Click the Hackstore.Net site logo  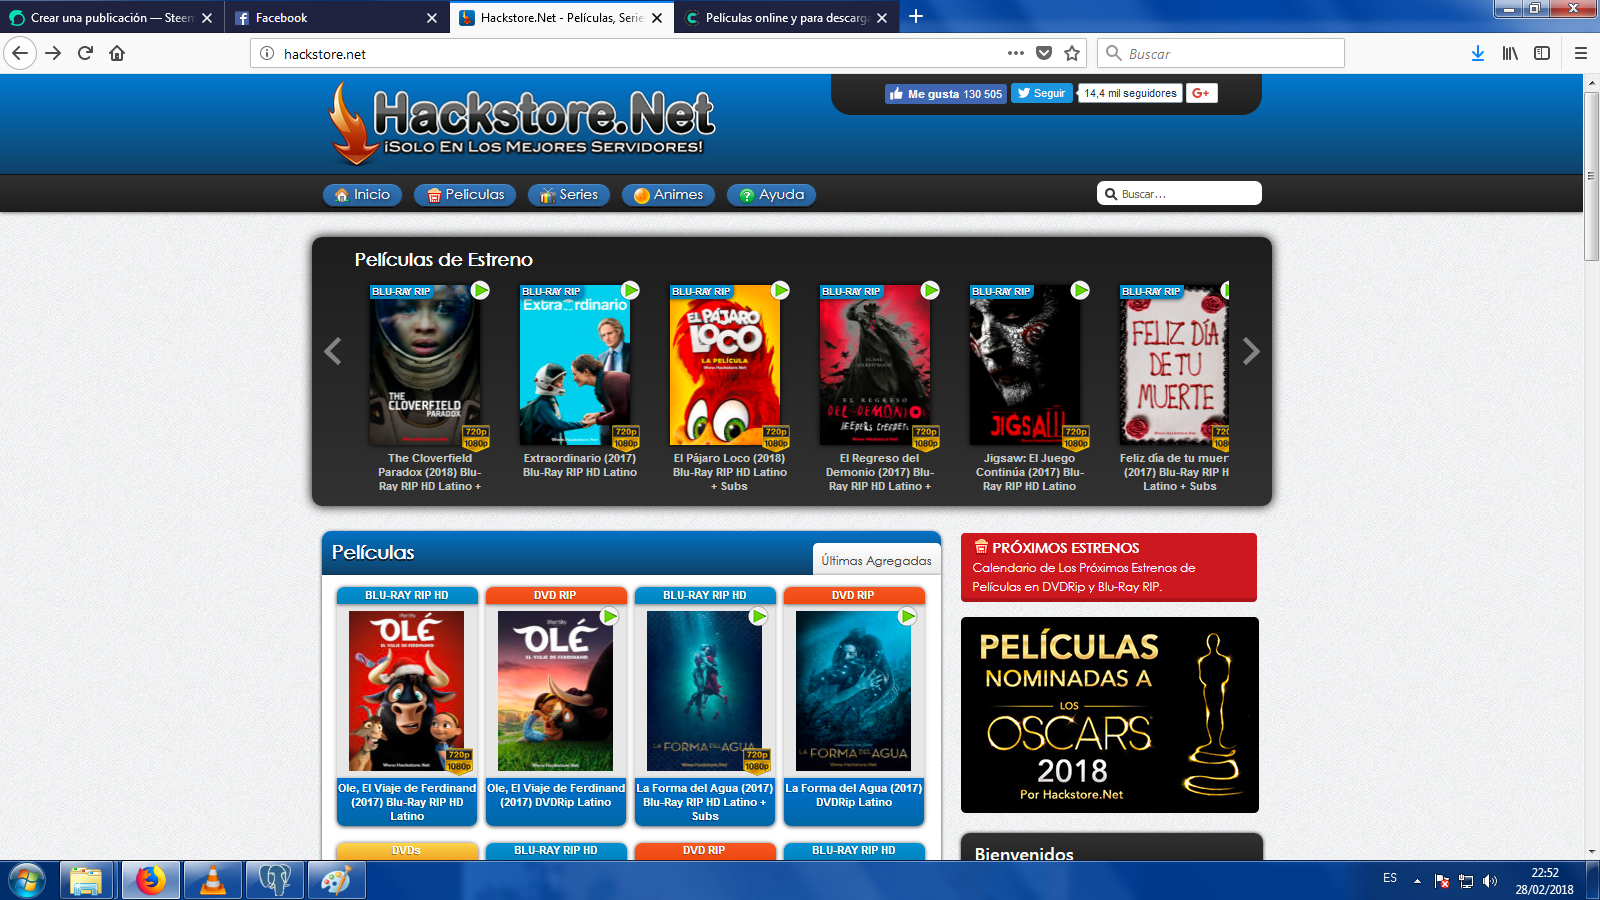pyautogui.click(x=522, y=123)
